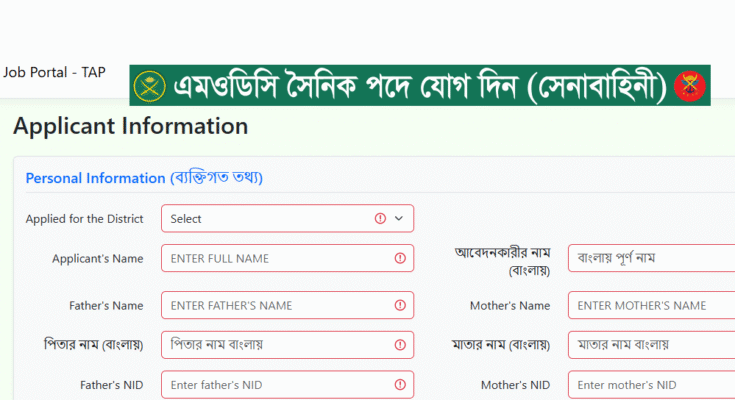Click error icon in পিতার নাম বাংলায় field

pos(400,345)
